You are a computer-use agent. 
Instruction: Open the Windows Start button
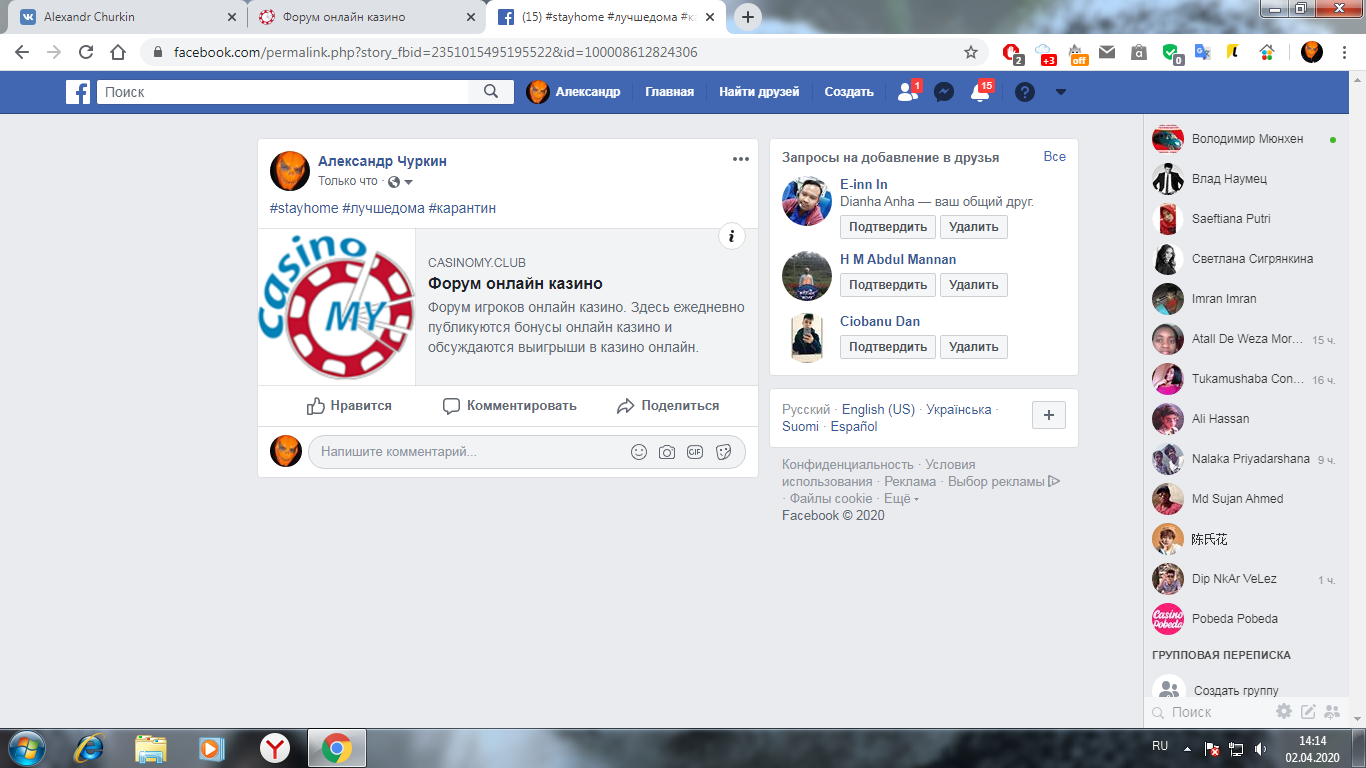coord(25,748)
